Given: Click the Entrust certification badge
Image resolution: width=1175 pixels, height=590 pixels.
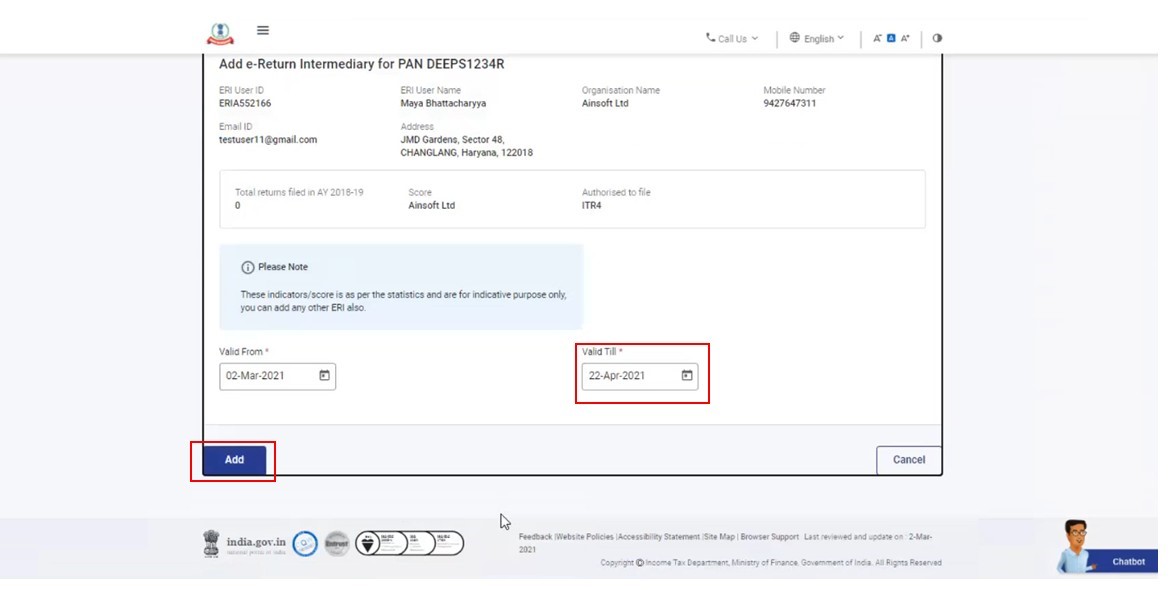Looking at the screenshot, I should click(x=337, y=543).
